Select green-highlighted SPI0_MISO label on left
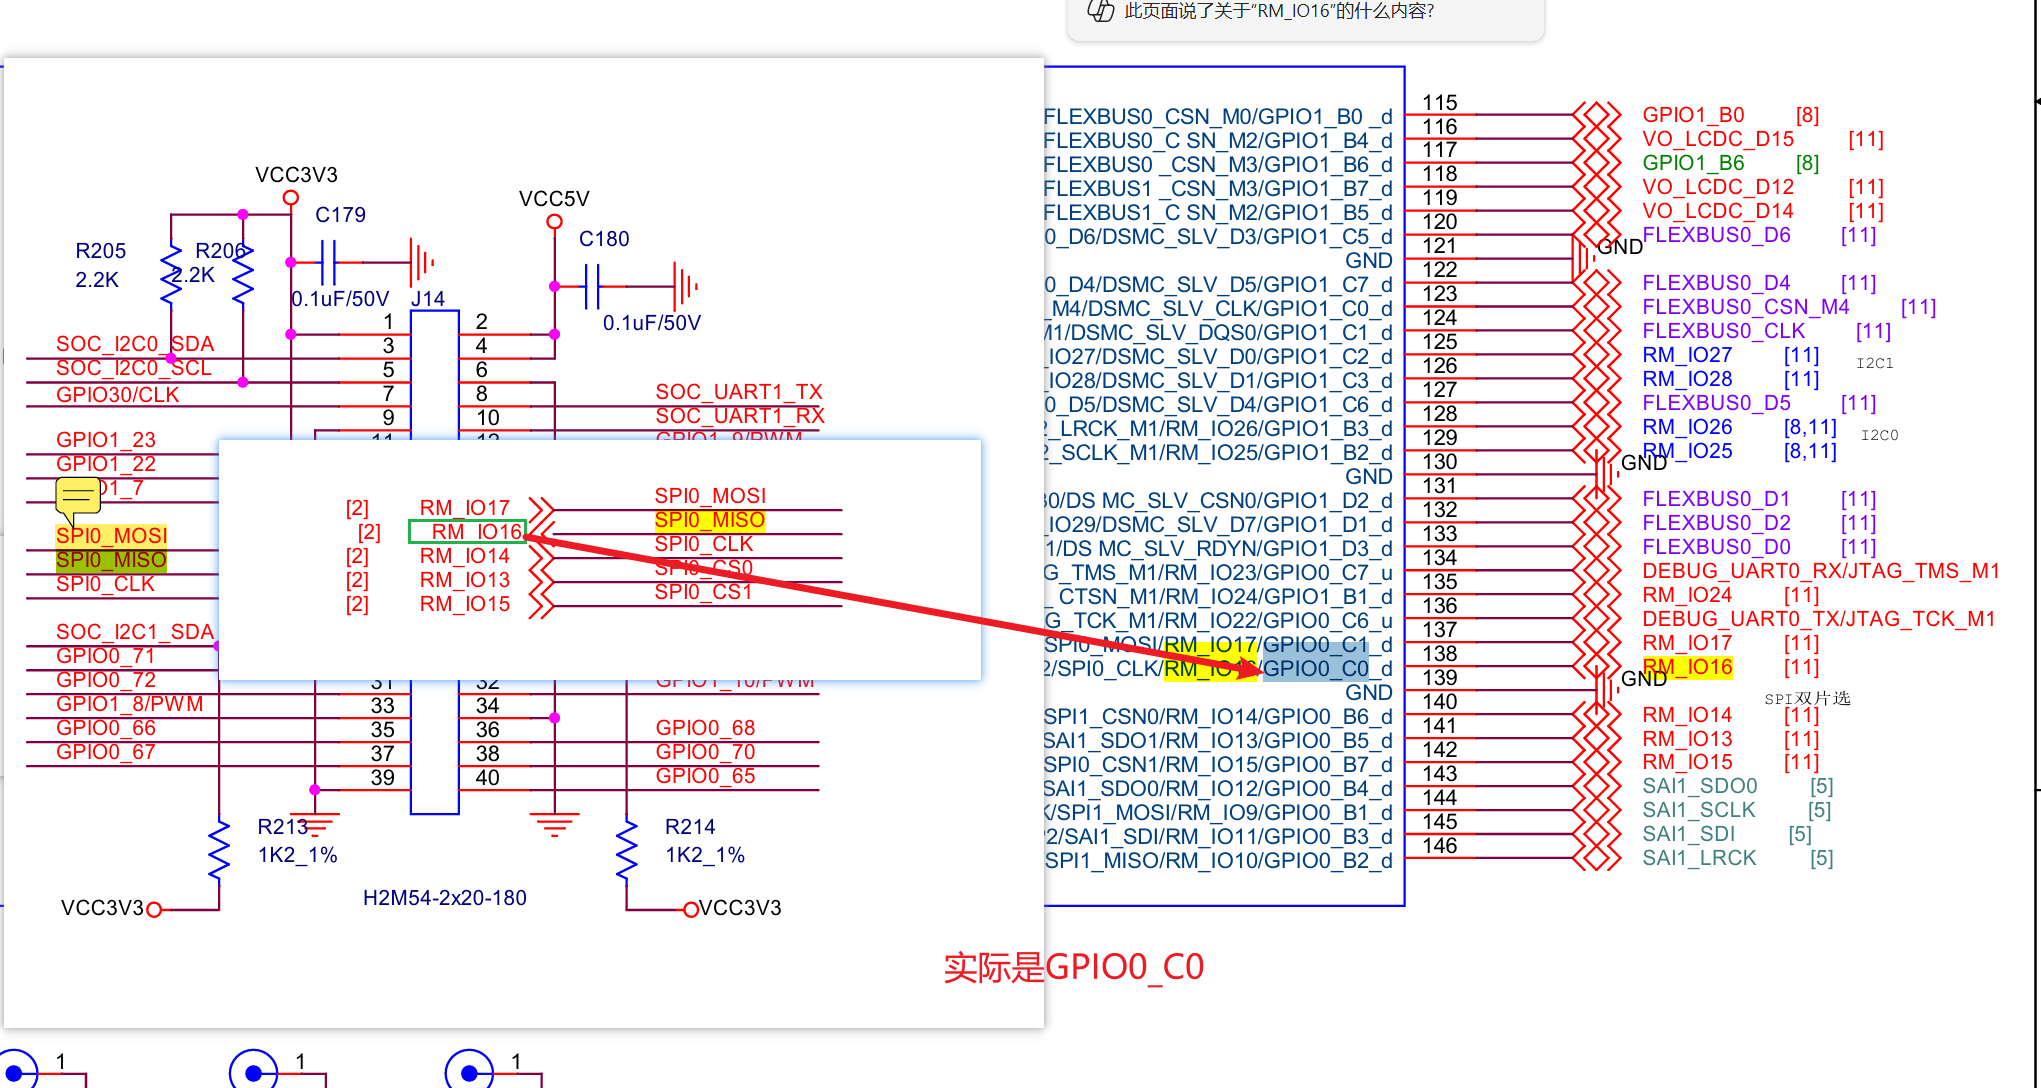 pos(111,560)
